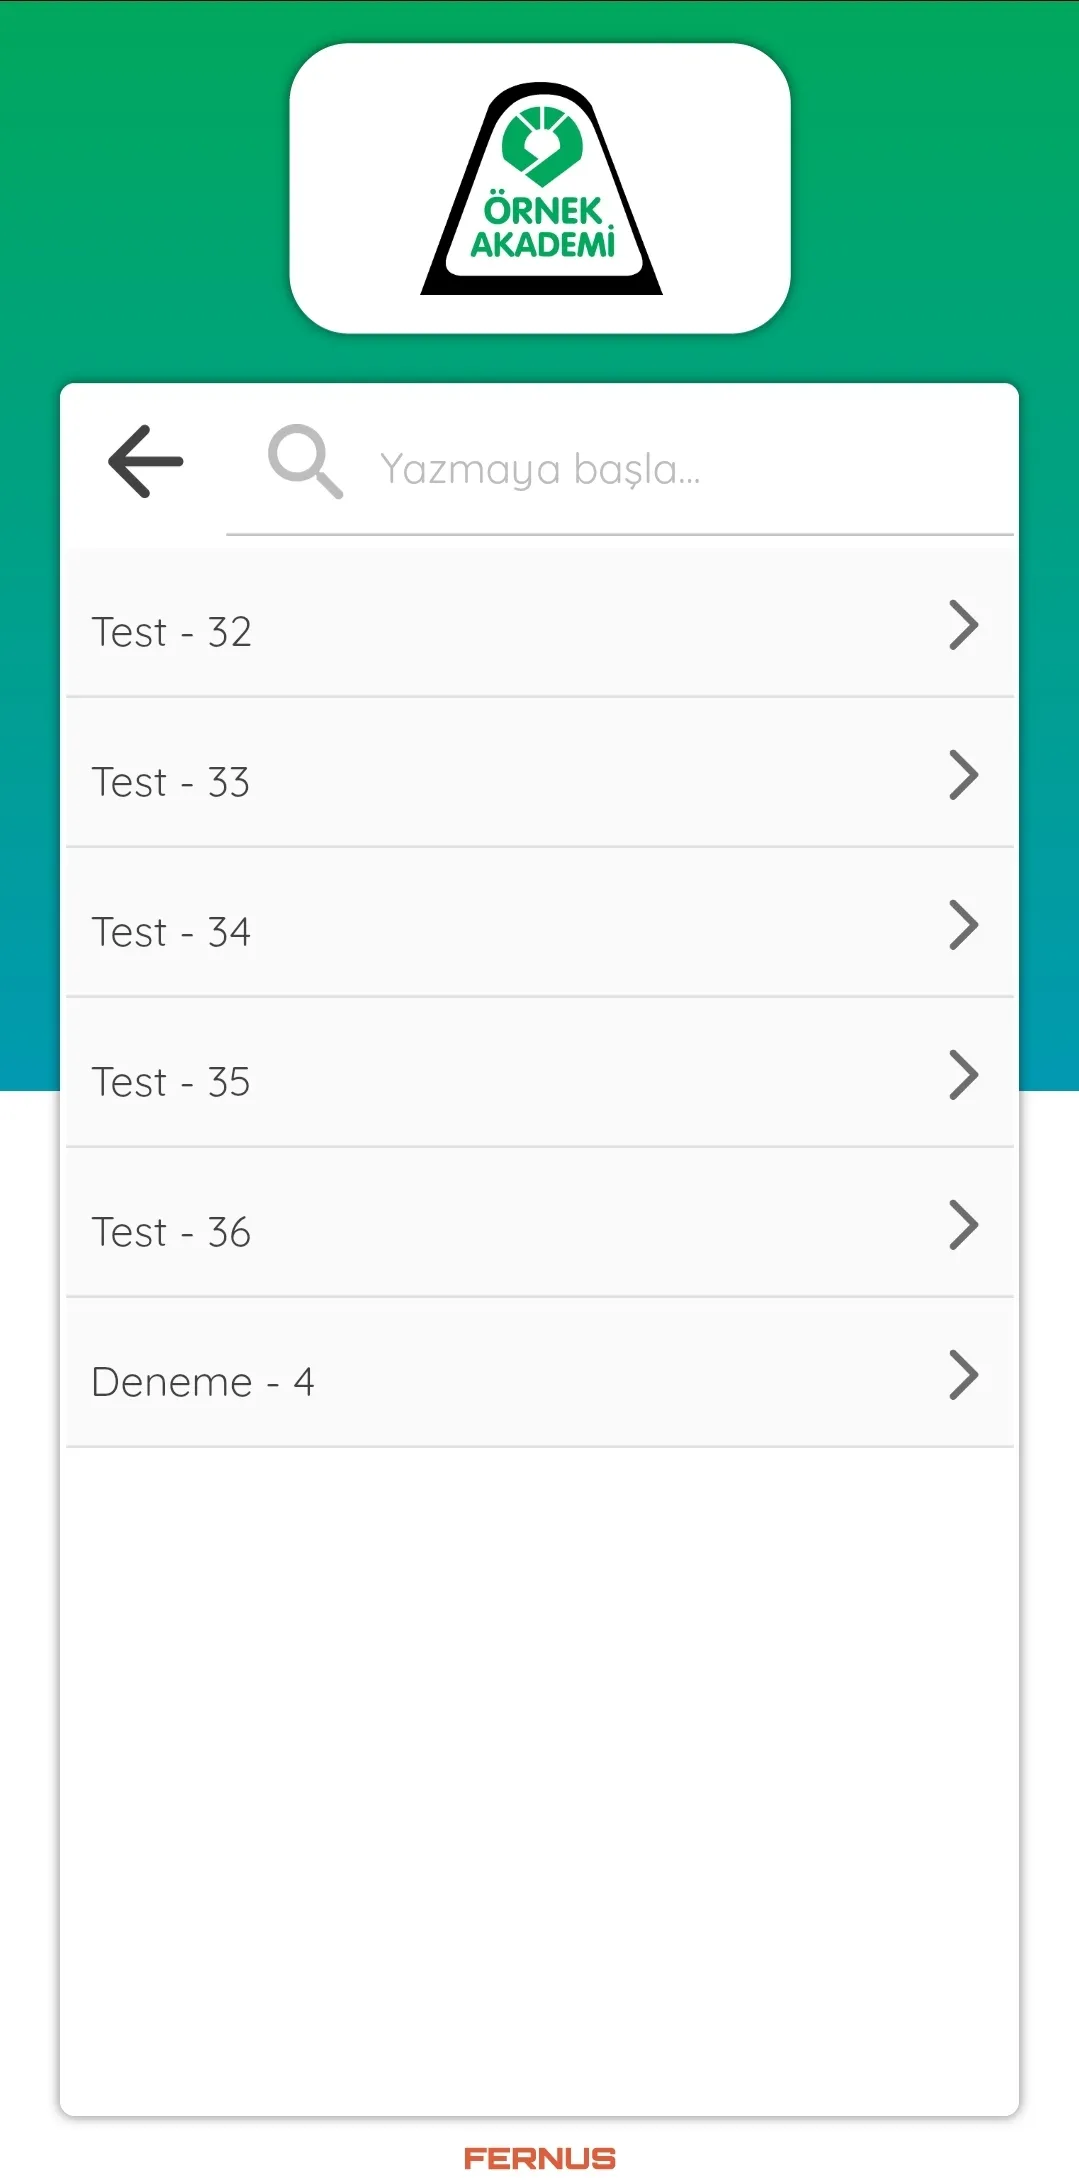Image resolution: width=1079 pixels, height=2184 pixels.
Task: Focus the 'Yazmaya başla...' search field
Action: click(620, 468)
